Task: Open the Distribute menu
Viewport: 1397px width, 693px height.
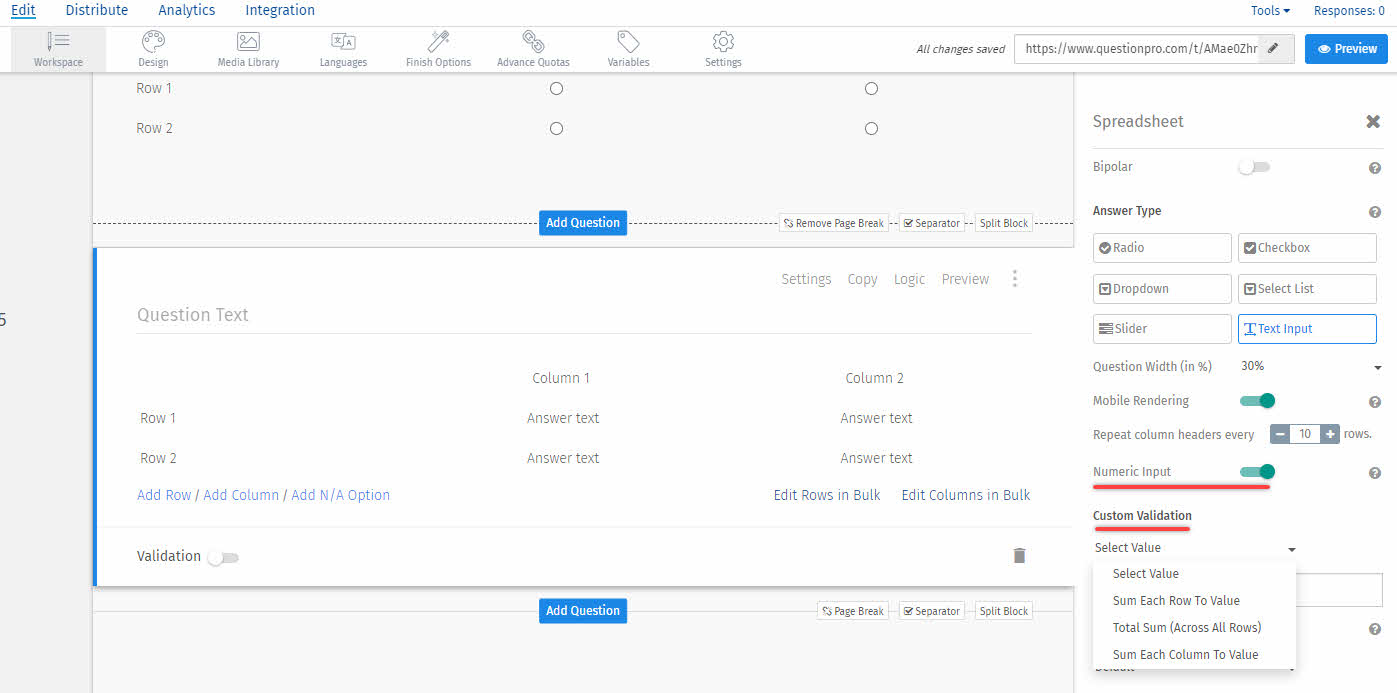Action: (96, 10)
